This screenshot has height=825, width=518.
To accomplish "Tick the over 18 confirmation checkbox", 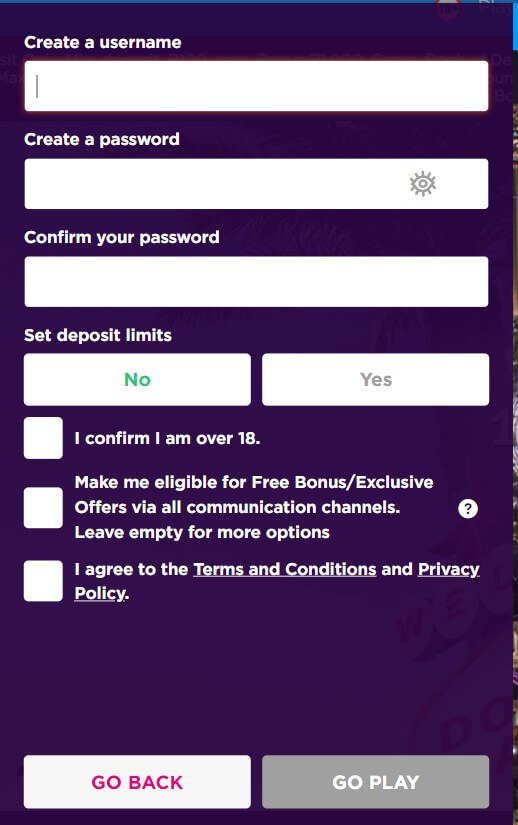I will (43, 438).
